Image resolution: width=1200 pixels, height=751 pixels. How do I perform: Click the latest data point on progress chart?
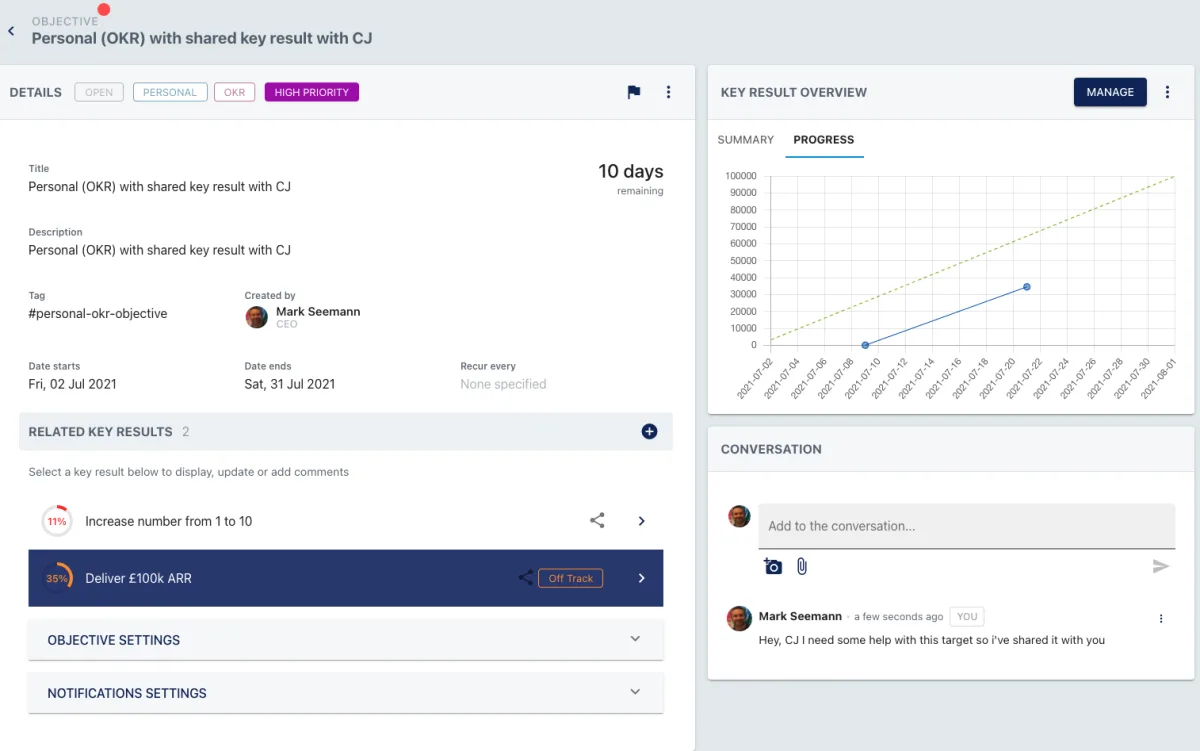(x=1027, y=287)
